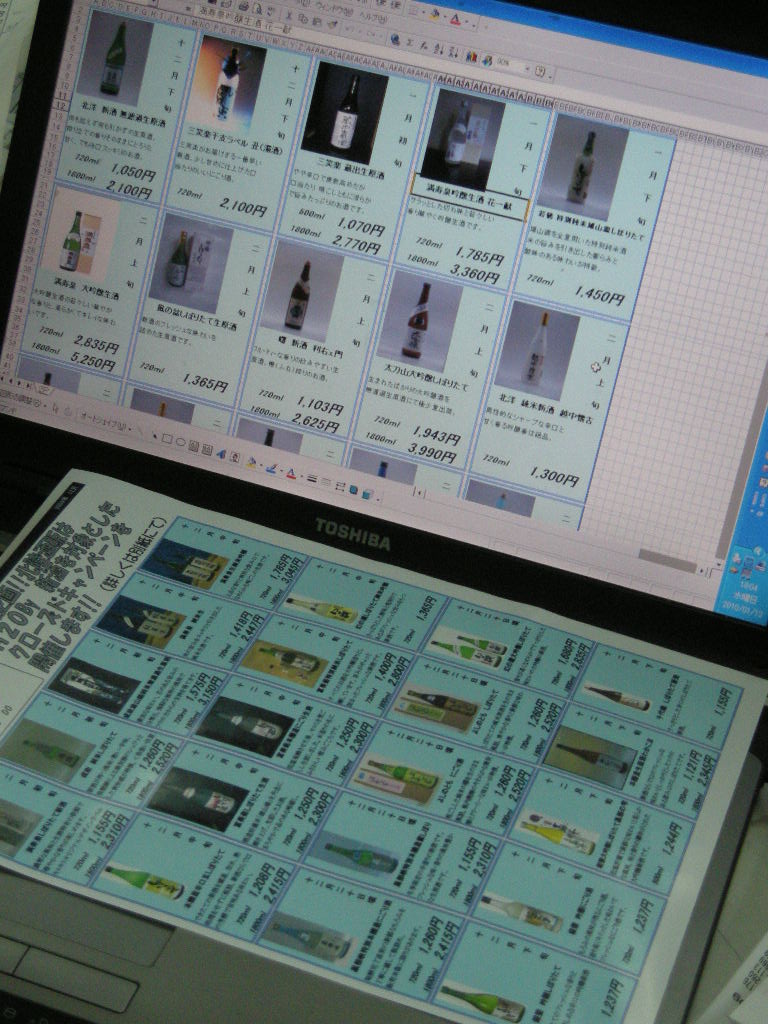
Task: Click the Copy icon in the toolbar
Action: pyautogui.click(x=303, y=18)
